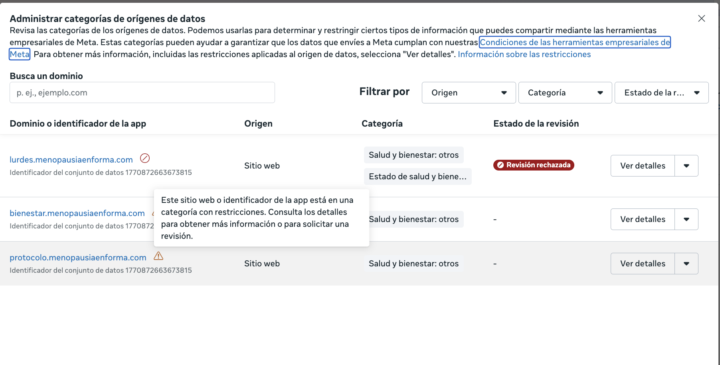Click Sitio web in the lurdes row
The image size is (720, 365).
262,166
